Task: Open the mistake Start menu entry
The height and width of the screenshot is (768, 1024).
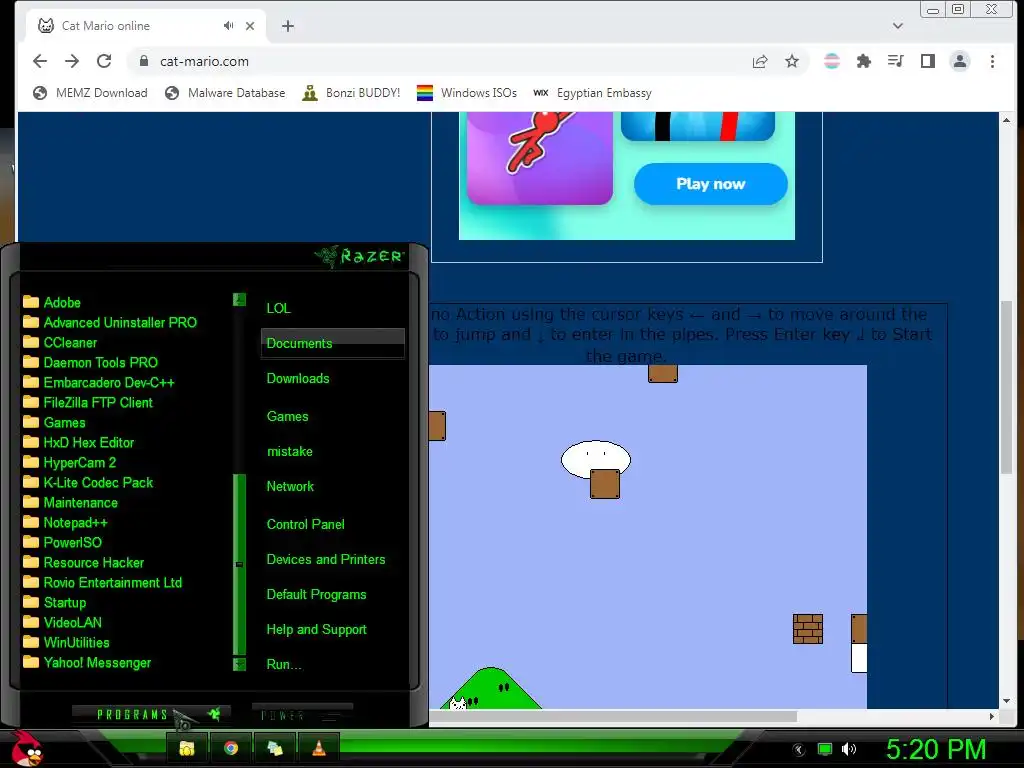Action: point(289,452)
